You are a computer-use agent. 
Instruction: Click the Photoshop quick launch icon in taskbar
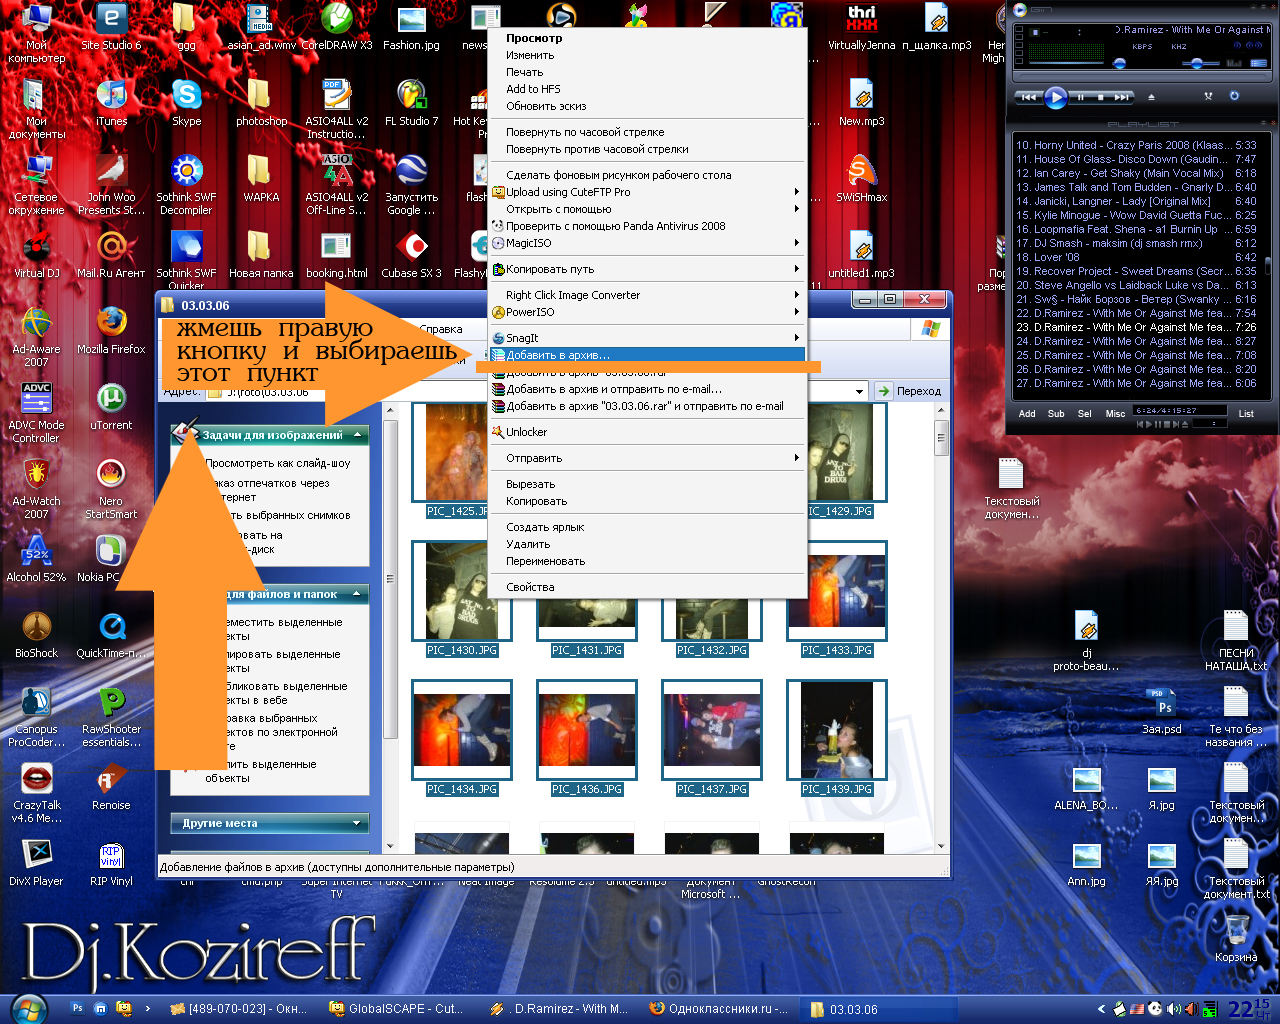point(78,1009)
